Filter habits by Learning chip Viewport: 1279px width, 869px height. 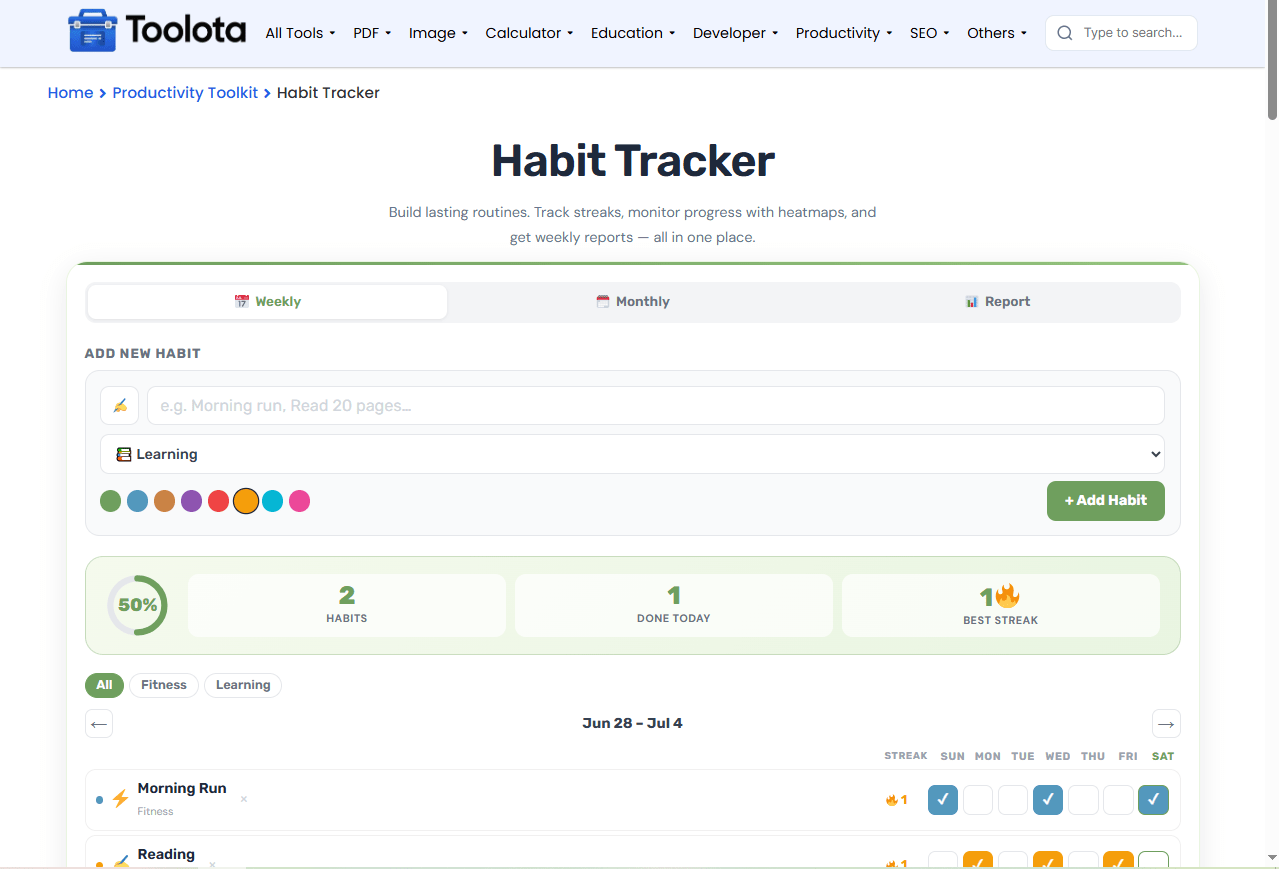coord(243,685)
